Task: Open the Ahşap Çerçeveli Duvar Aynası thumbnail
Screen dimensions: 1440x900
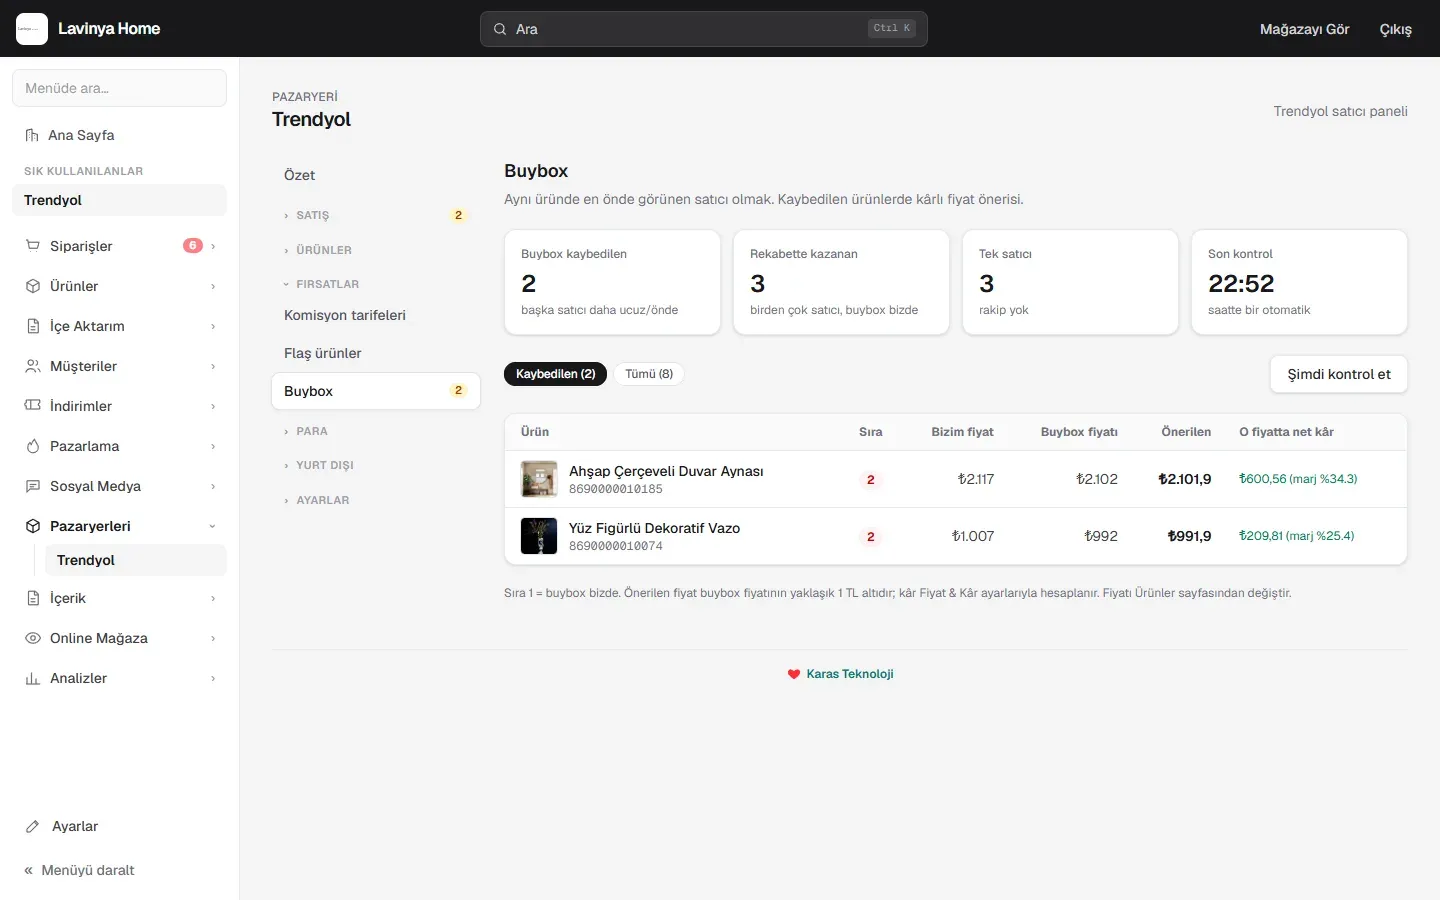Action: tap(539, 479)
